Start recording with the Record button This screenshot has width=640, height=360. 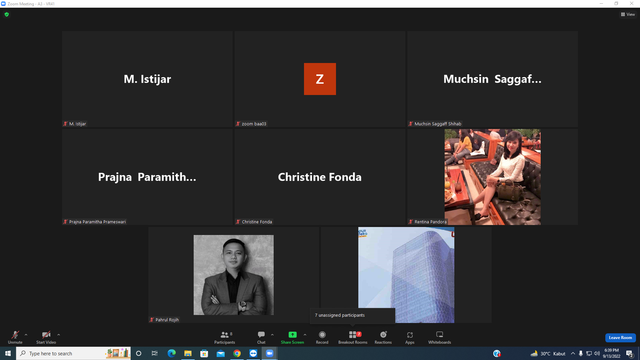pos(322,337)
